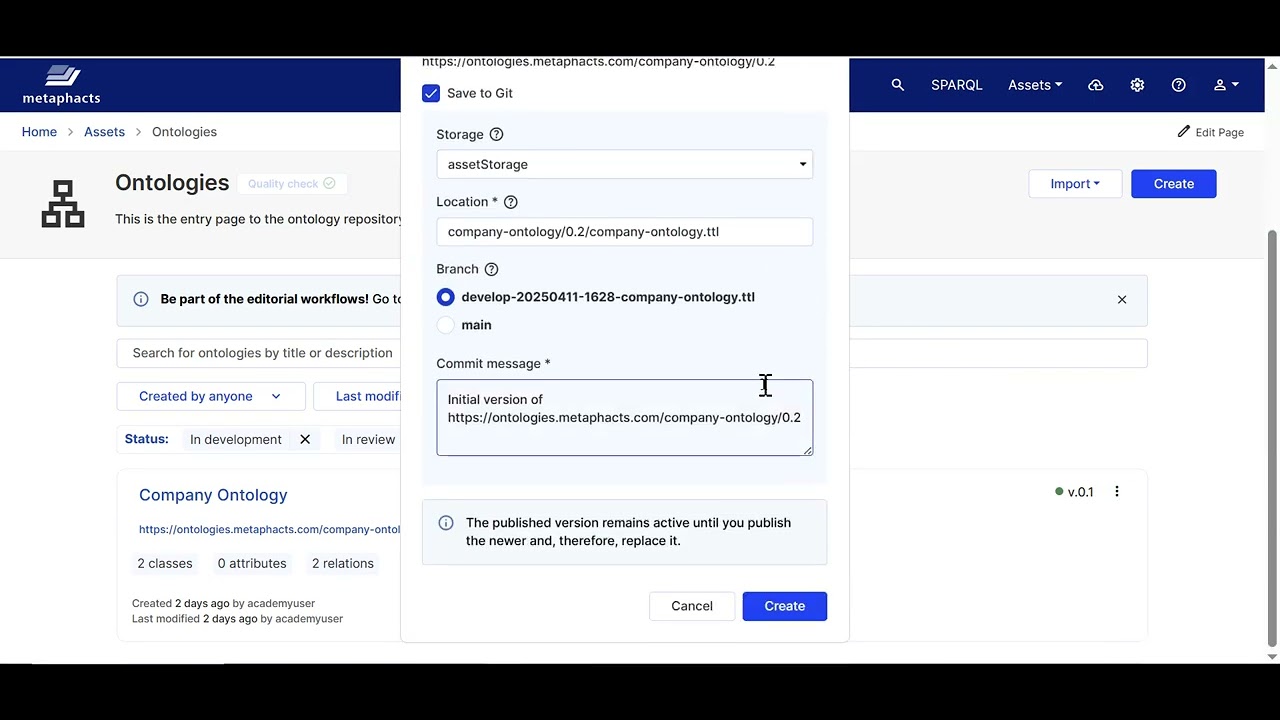Image resolution: width=1280 pixels, height=720 pixels.
Task: Open the Company Ontology title link
Action: coord(213,495)
